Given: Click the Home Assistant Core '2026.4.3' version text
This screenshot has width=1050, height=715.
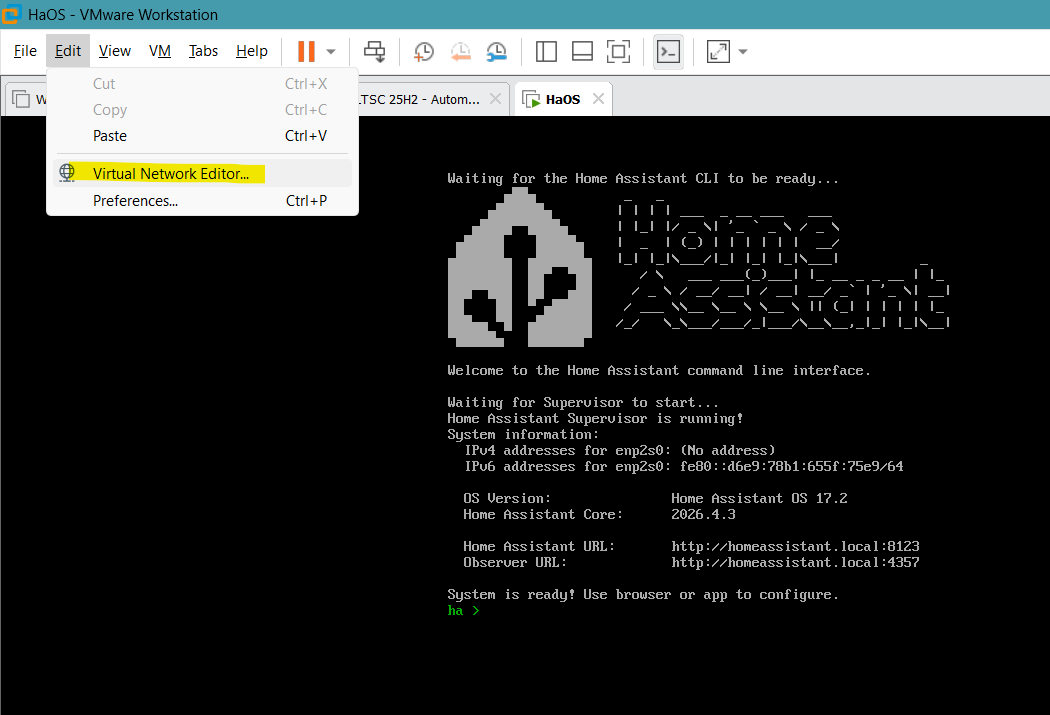Looking at the screenshot, I should coord(703,514).
